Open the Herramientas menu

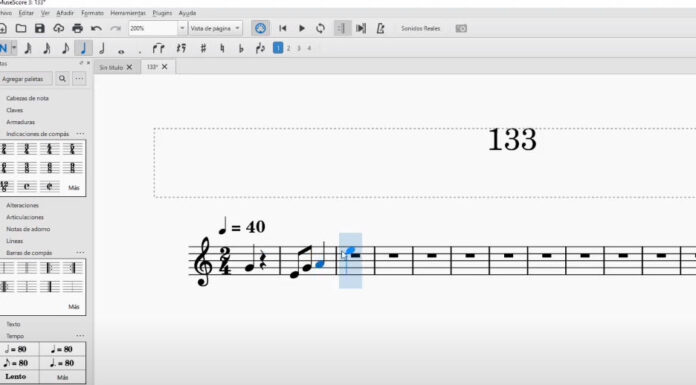pyautogui.click(x=128, y=13)
